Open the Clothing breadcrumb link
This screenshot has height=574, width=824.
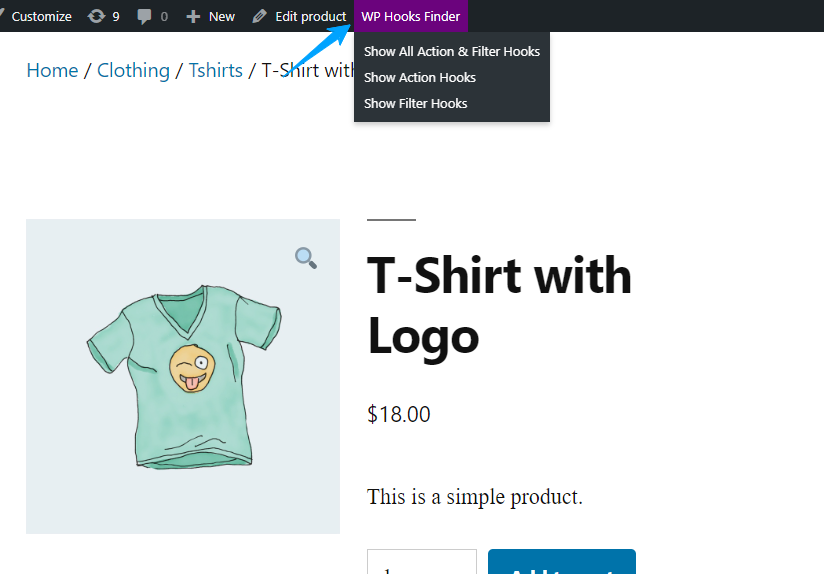click(133, 70)
